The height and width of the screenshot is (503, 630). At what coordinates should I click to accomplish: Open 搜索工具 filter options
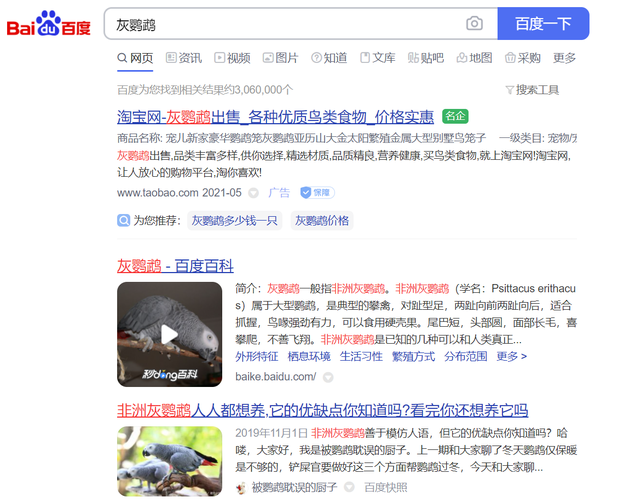[532, 90]
